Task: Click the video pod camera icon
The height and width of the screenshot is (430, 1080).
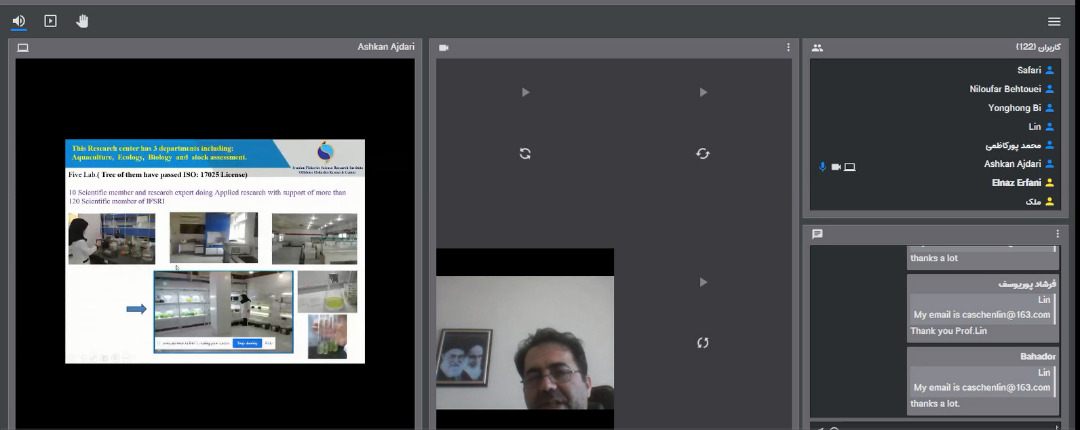Action: click(x=443, y=48)
